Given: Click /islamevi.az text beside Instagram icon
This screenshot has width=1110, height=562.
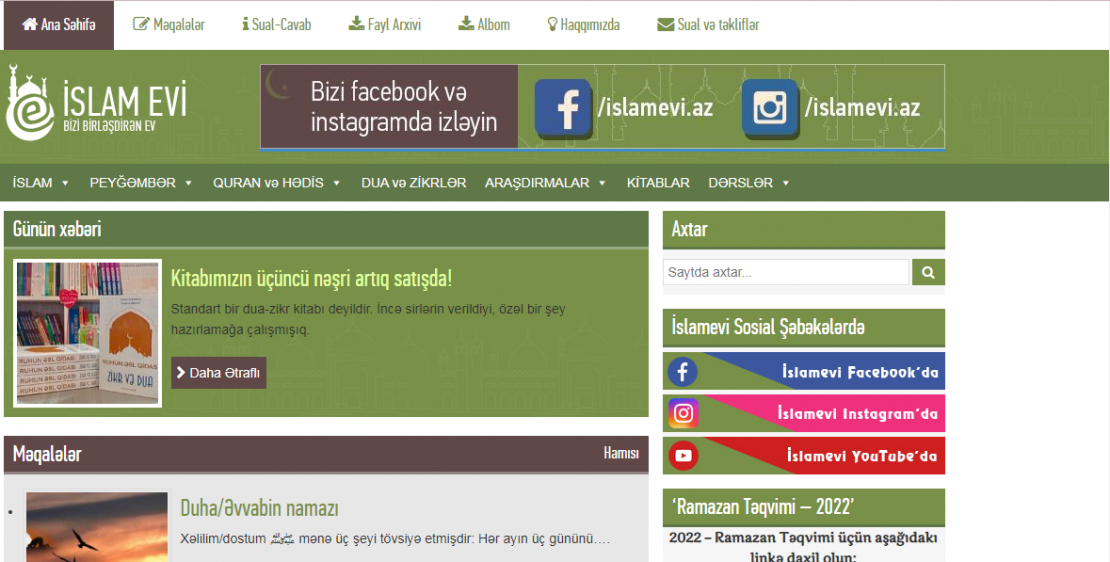Looking at the screenshot, I should coord(862,108).
